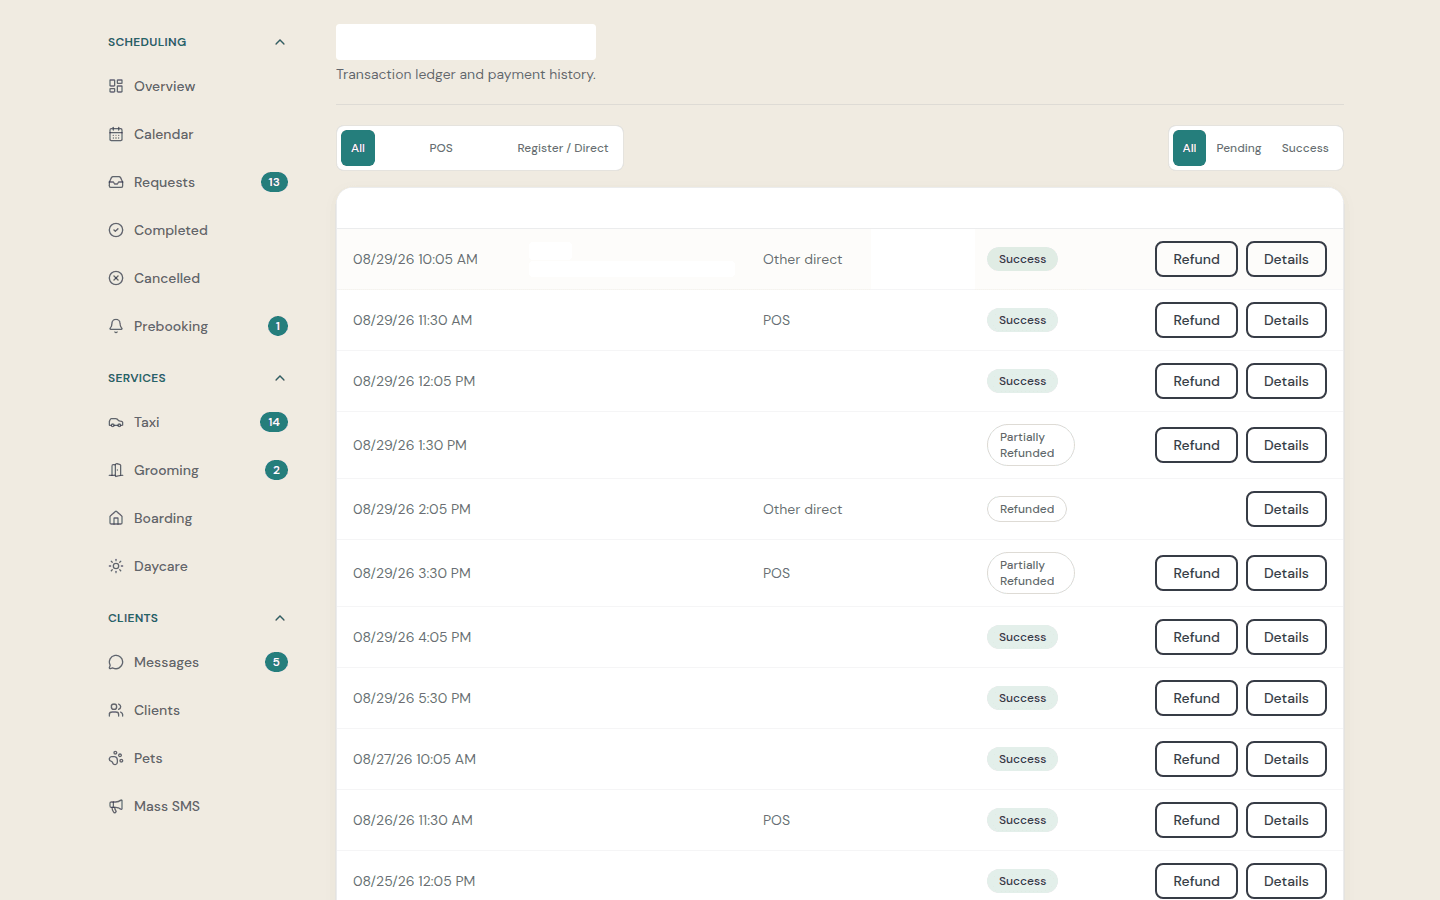Viewport: 1440px width, 900px height.
Task: Click the Boarding house icon
Action: 116,518
